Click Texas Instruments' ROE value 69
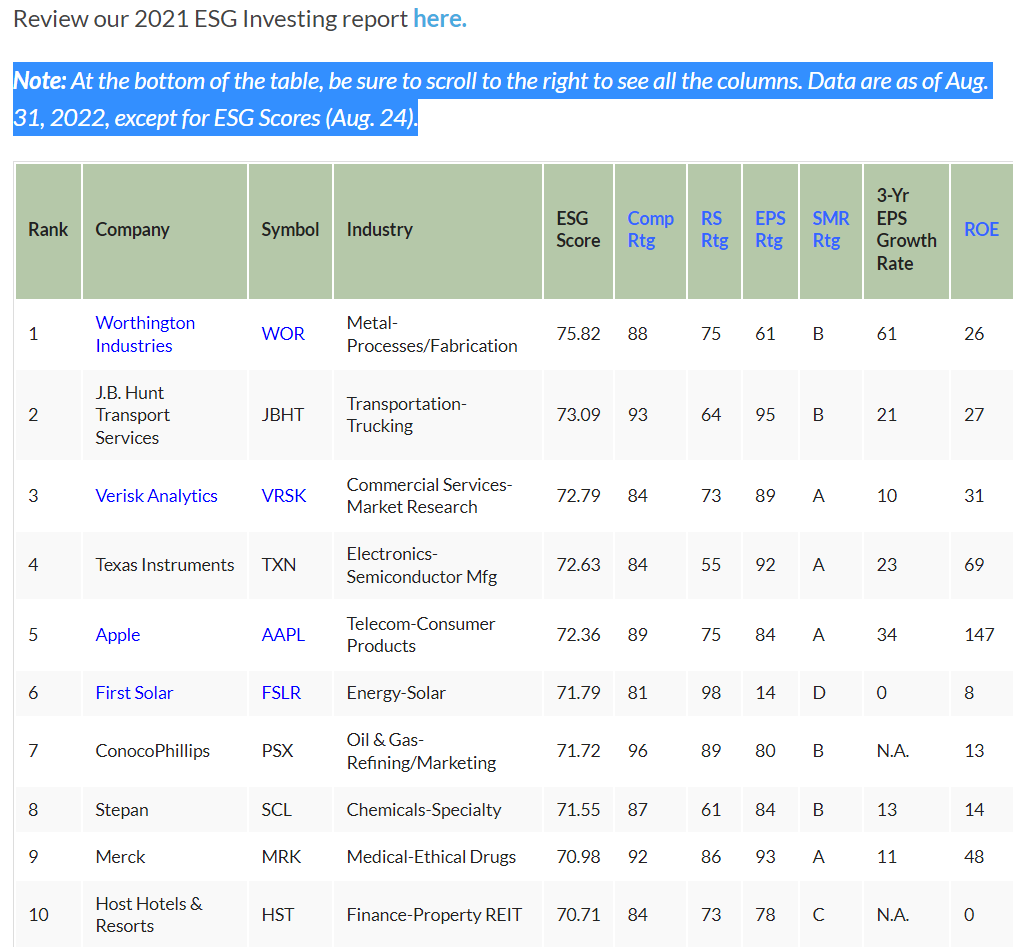Image resolution: width=1013 pixels, height=947 pixels. click(x=974, y=565)
